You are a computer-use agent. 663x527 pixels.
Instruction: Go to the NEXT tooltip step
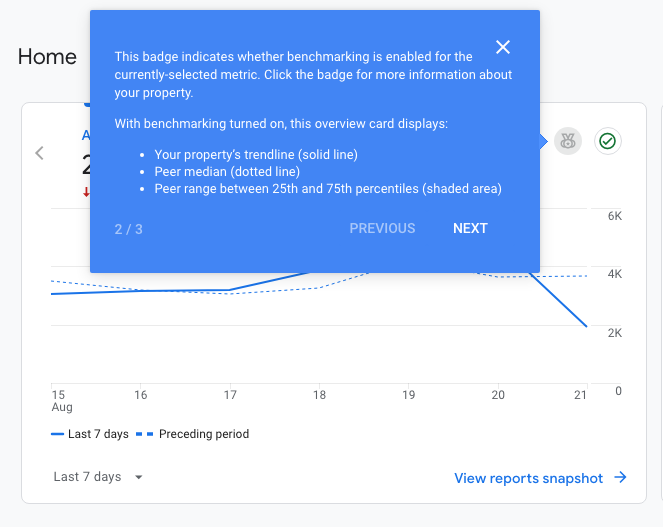pyautogui.click(x=470, y=228)
